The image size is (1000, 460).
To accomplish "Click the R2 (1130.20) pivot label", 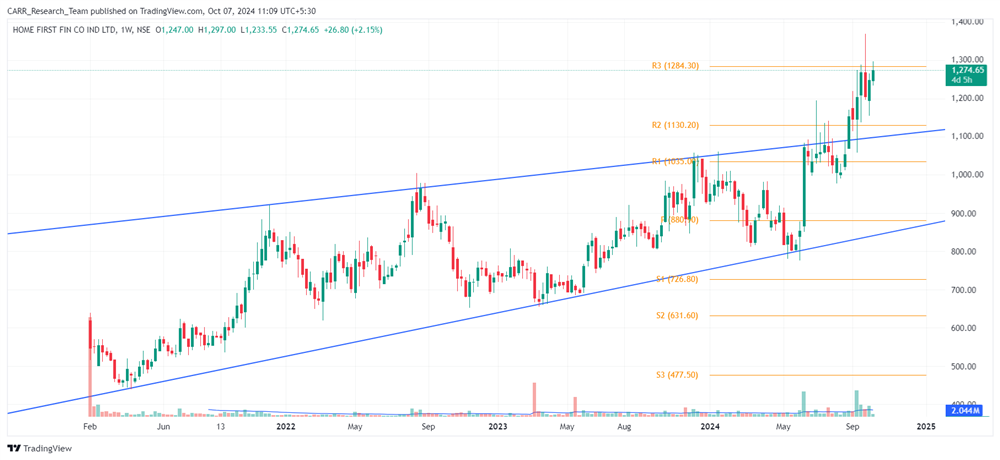I will 675,126.
